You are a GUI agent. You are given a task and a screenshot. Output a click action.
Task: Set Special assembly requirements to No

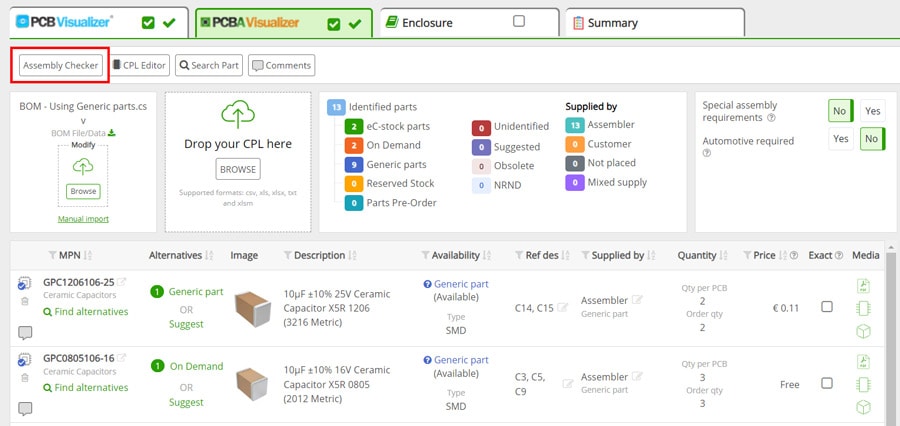tap(841, 111)
